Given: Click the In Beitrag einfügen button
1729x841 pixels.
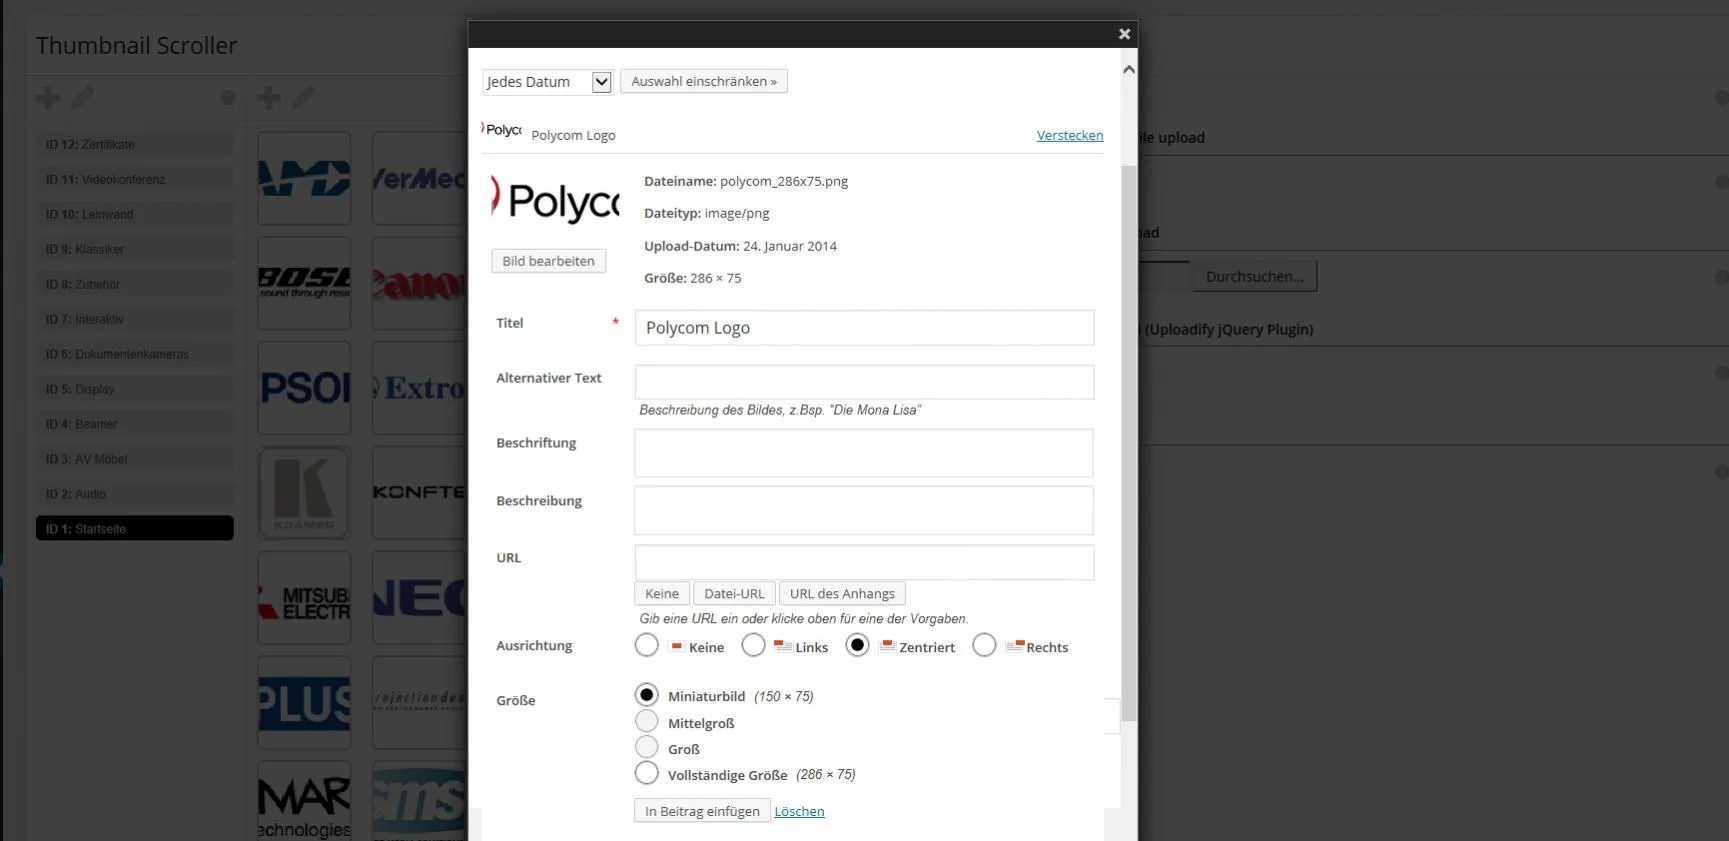Looking at the screenshot, I should 702,811.
